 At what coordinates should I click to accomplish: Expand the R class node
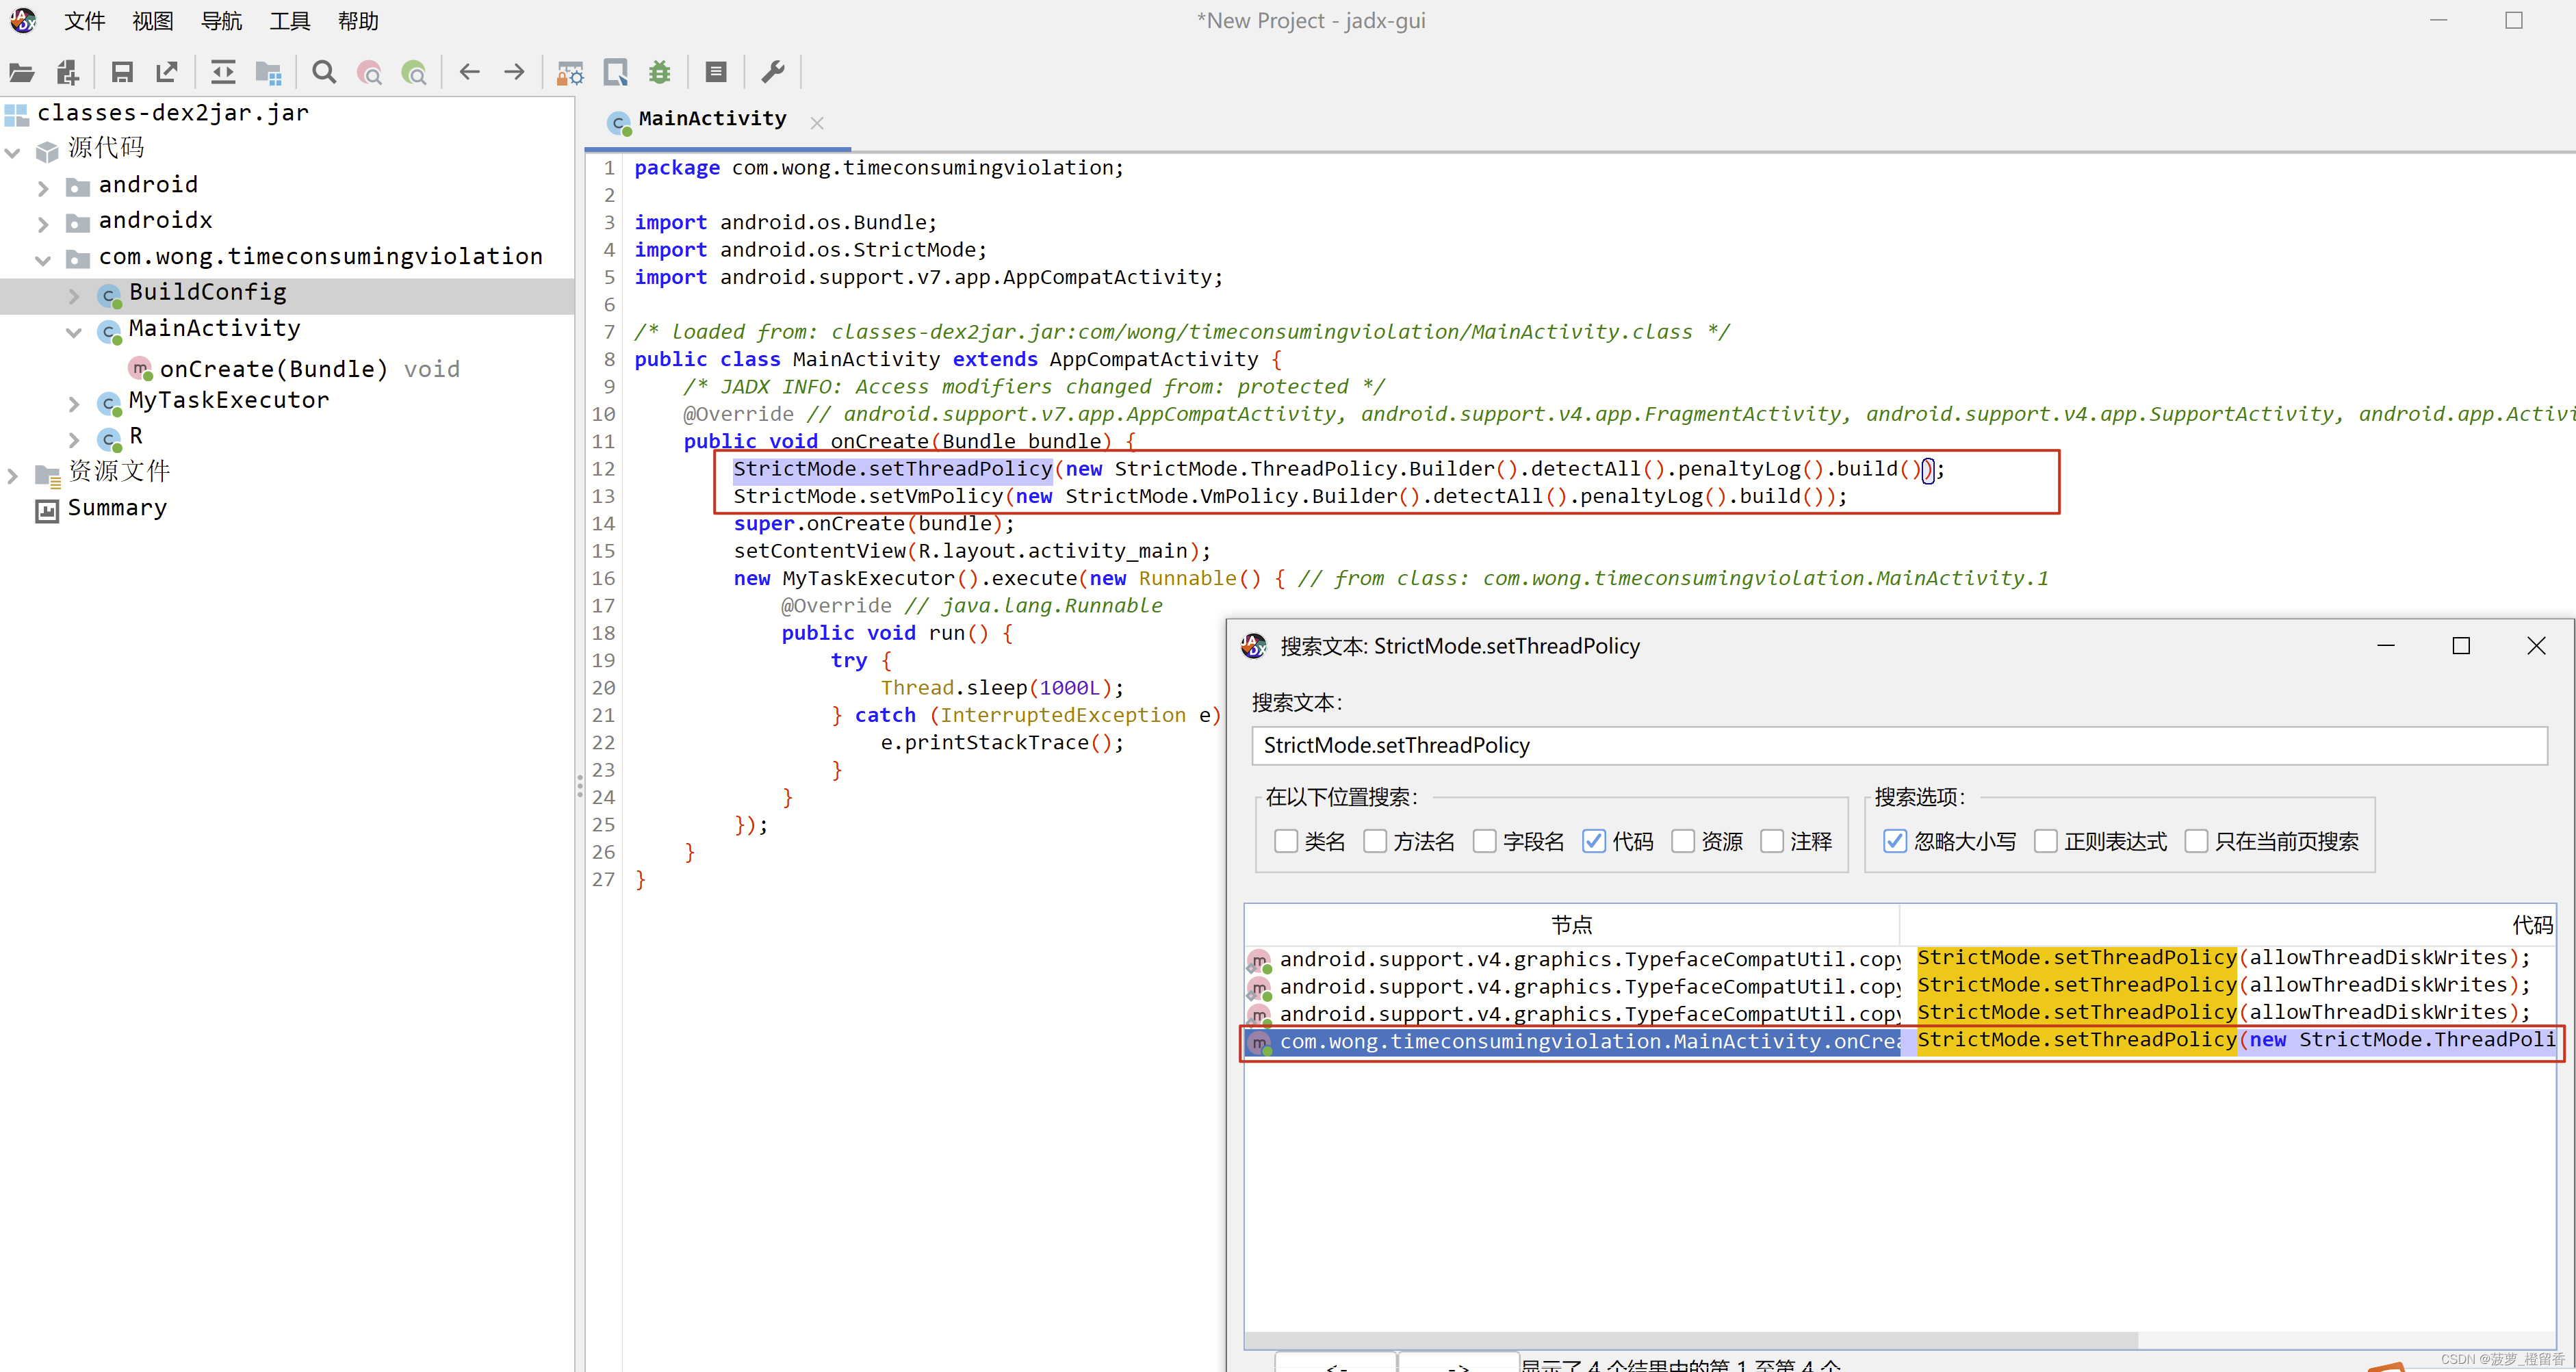[74, 440]
